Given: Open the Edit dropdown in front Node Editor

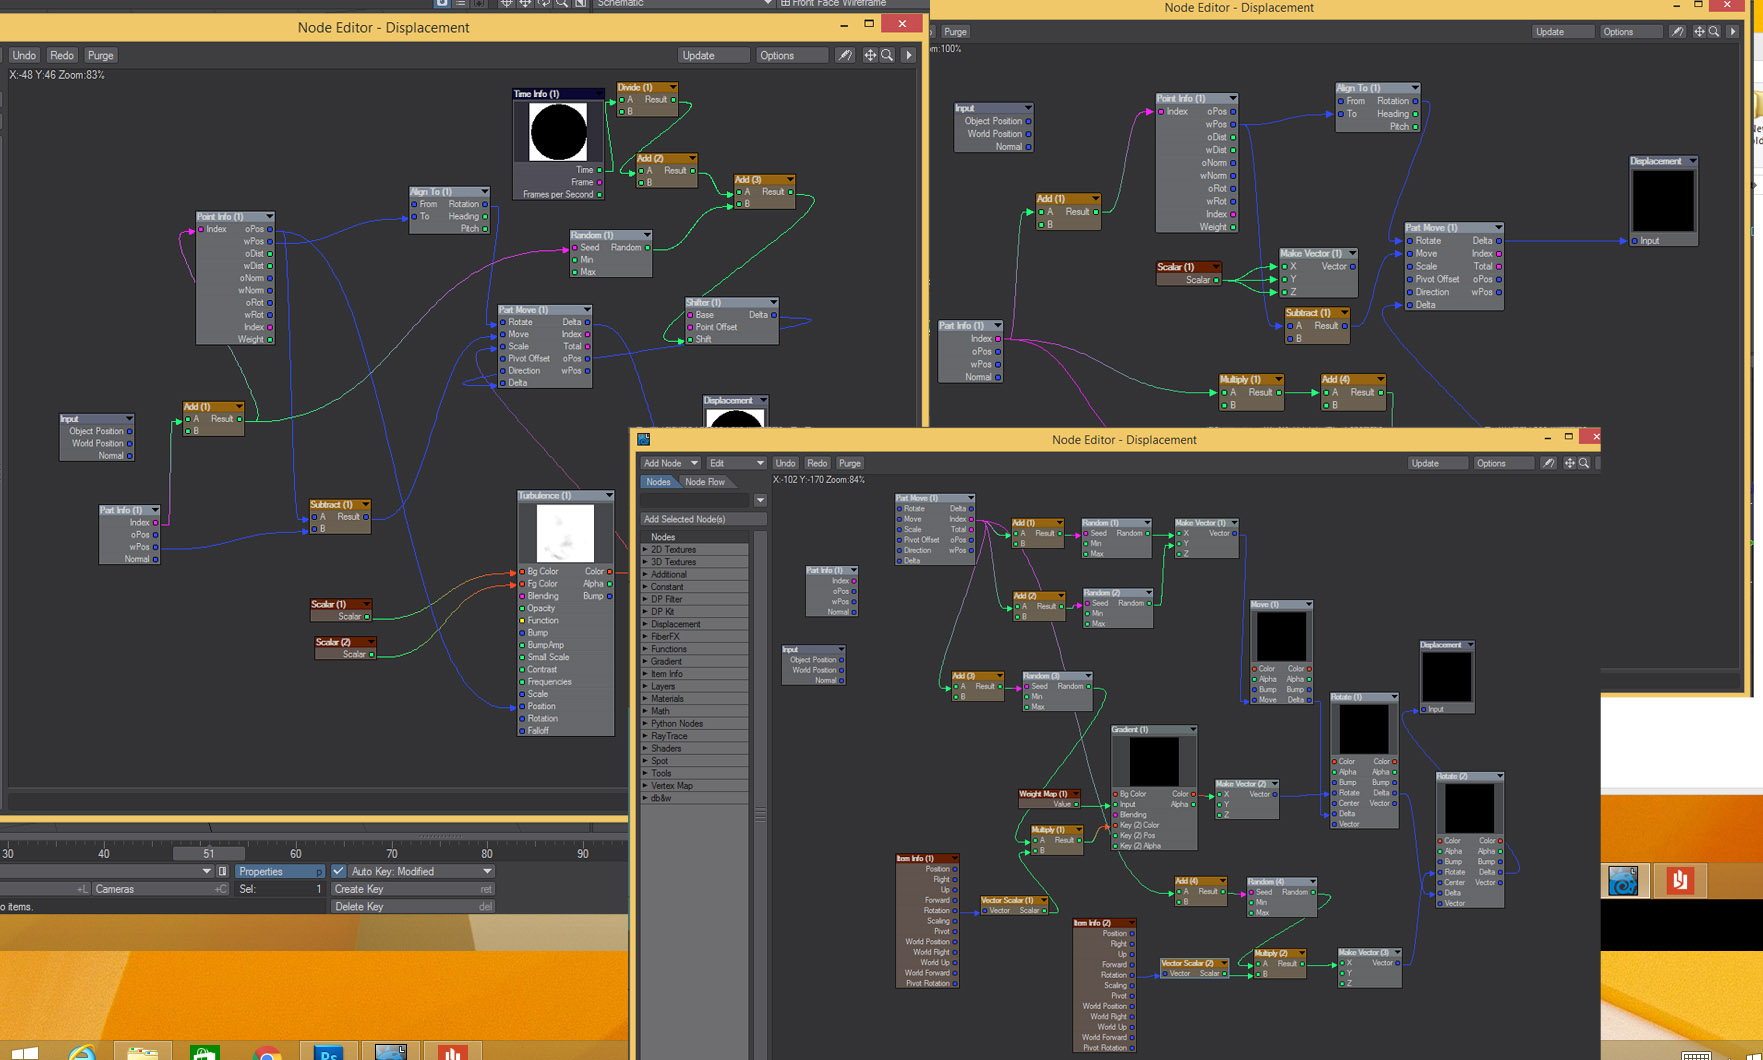Looking at the screenshot, I should pyautogui.click(x=736, y=463).
